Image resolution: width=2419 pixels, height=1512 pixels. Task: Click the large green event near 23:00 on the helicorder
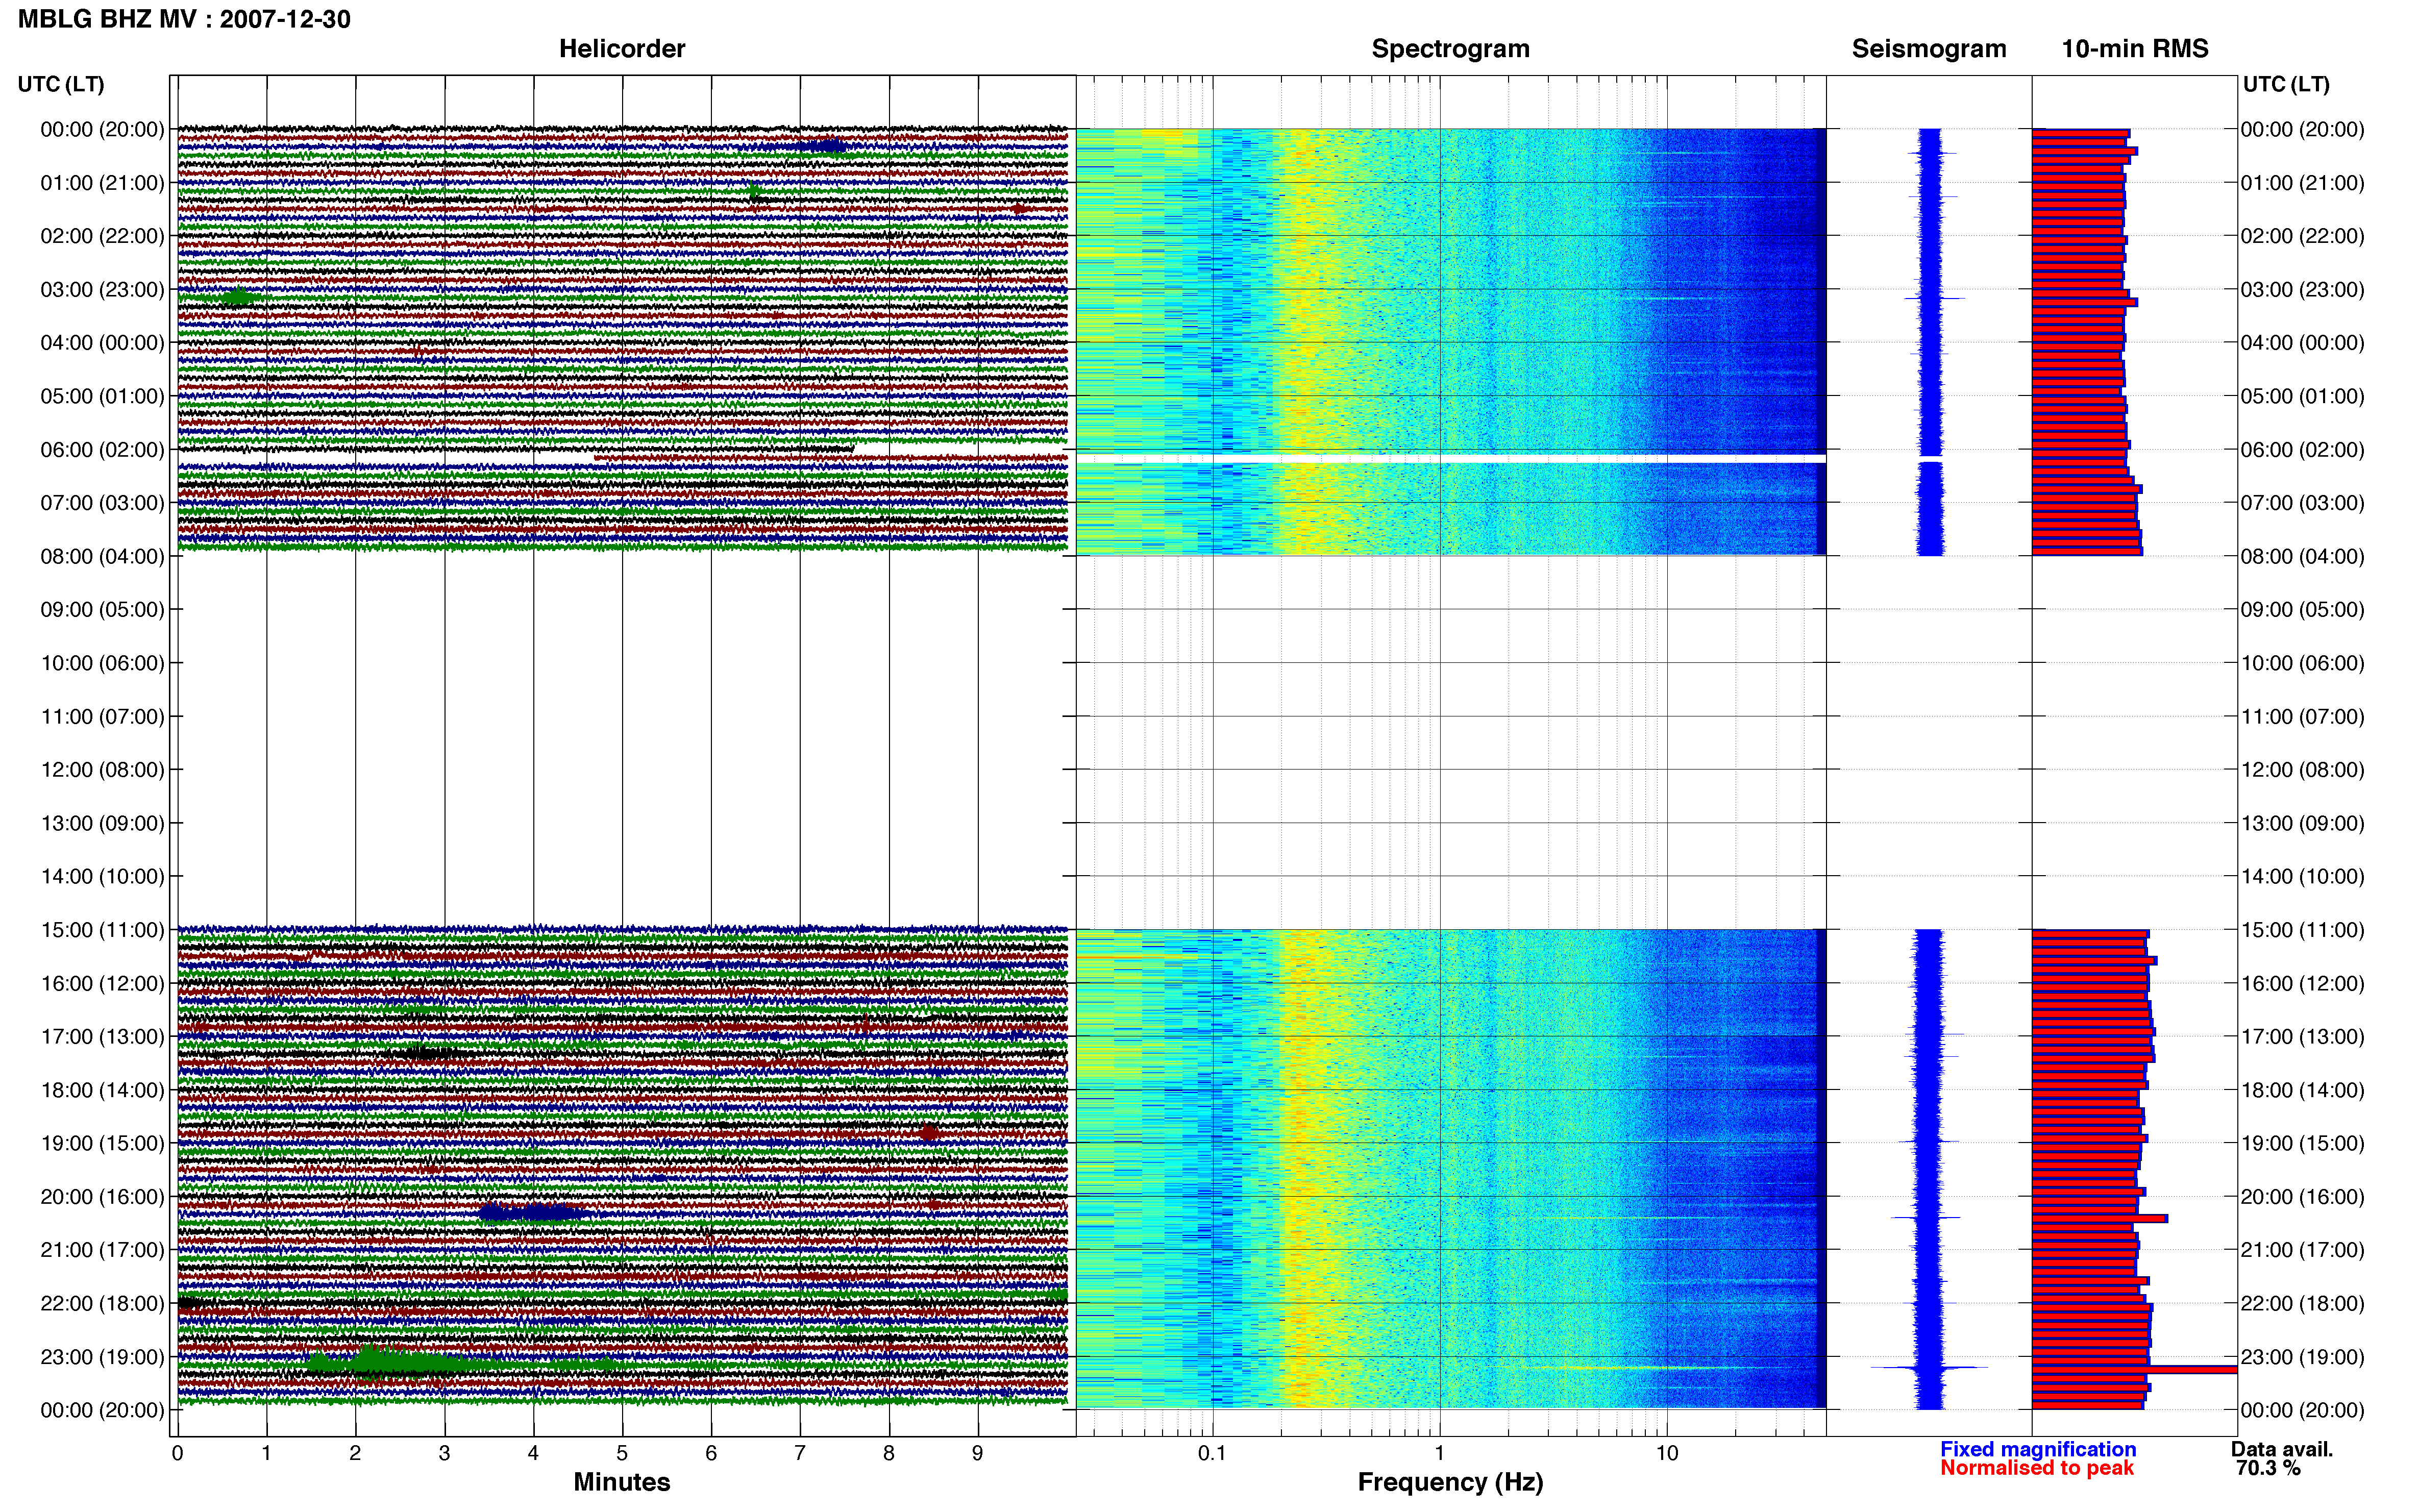(x=400, y=1362)
